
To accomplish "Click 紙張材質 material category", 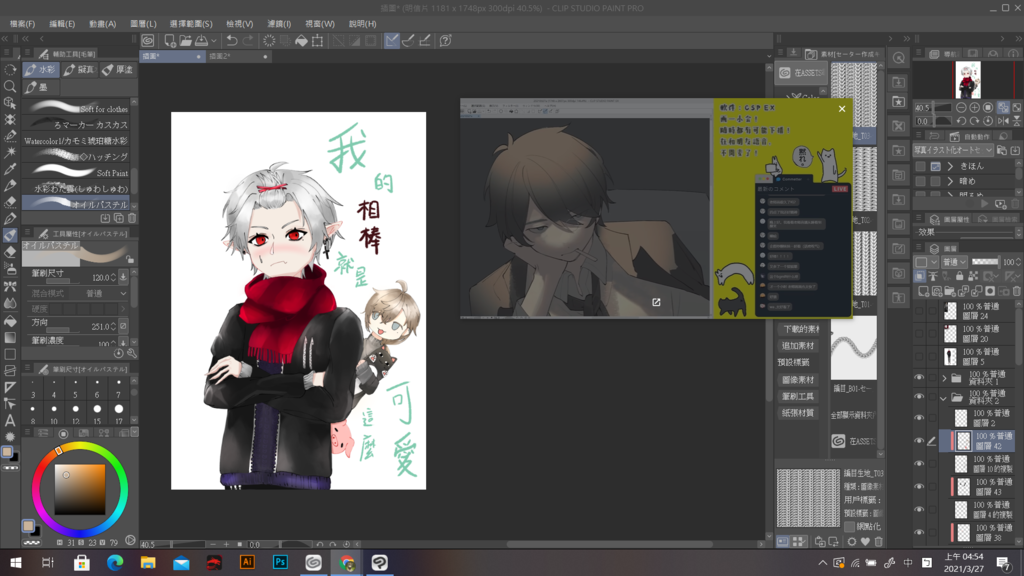I will point(798,413).
